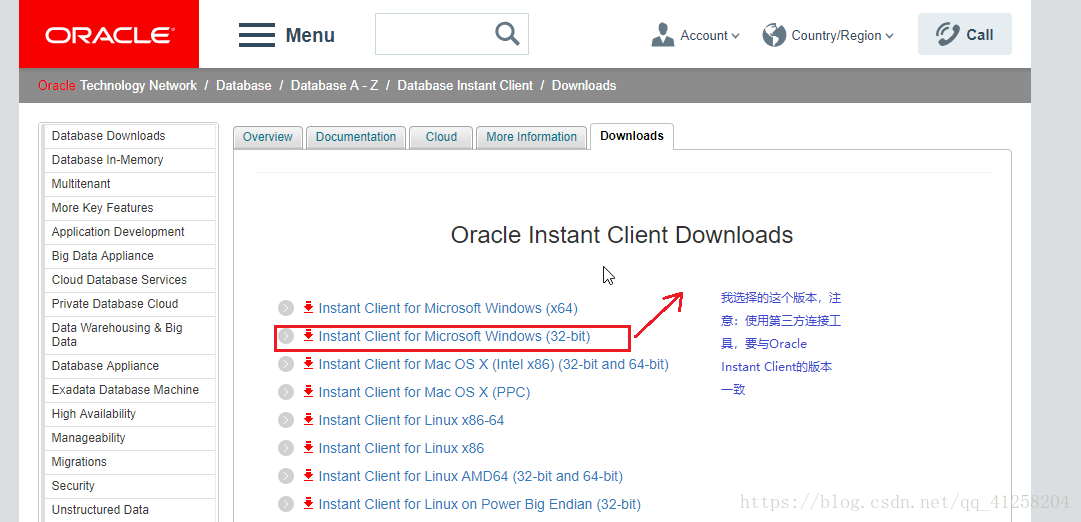Open Instant Client for Microsoft Windows (x64) link
Viewport: 1081px width, 522px height.
pyautogui.click(x=448, y=308)
